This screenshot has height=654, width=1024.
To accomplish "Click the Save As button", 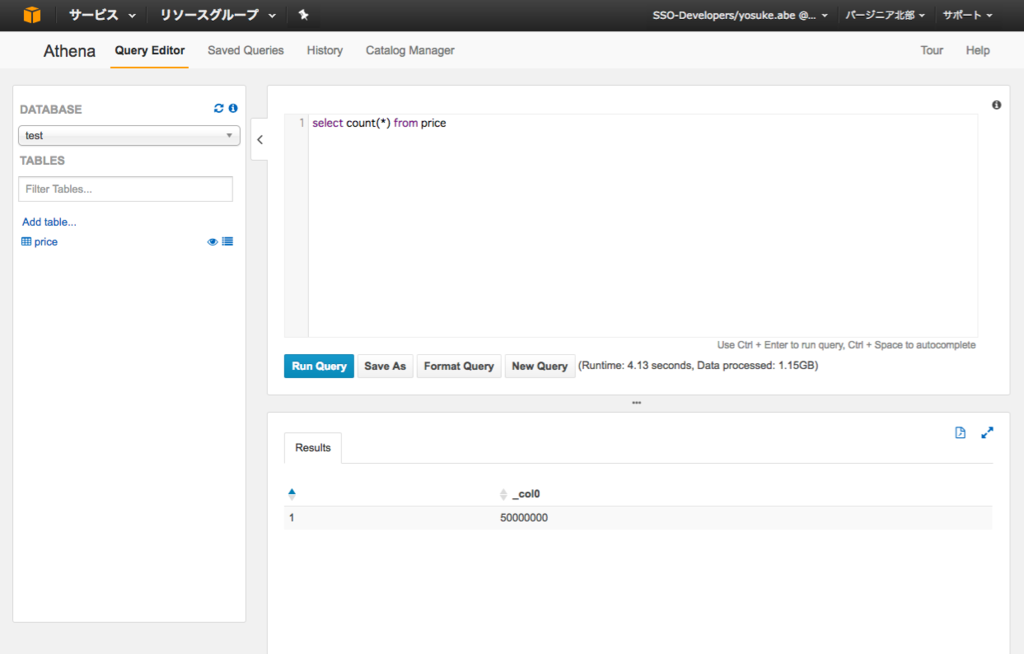I will pos(385,366).
